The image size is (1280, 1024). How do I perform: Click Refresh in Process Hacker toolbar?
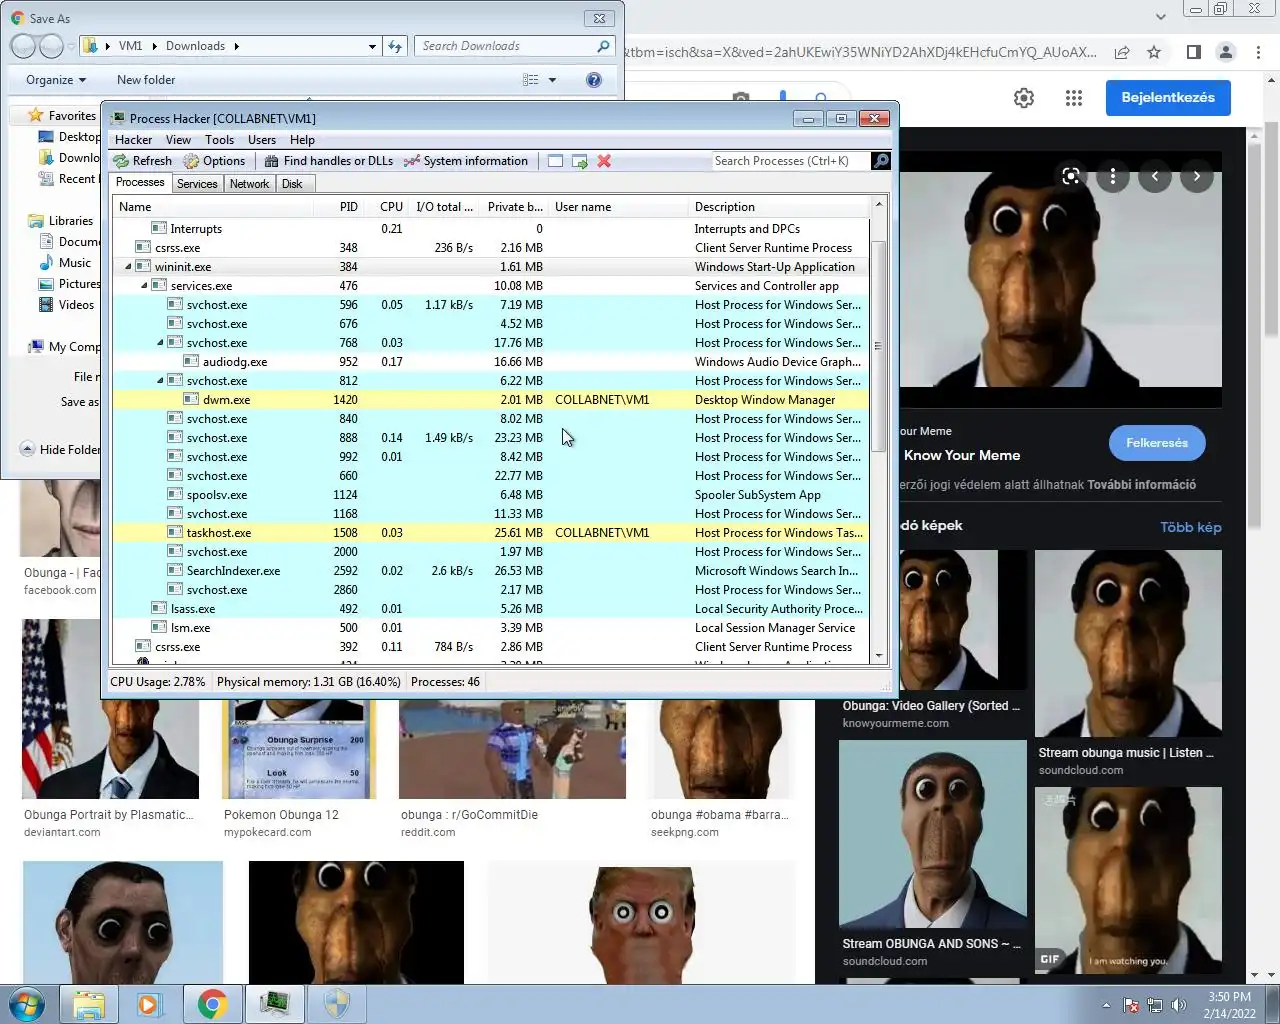143,161
